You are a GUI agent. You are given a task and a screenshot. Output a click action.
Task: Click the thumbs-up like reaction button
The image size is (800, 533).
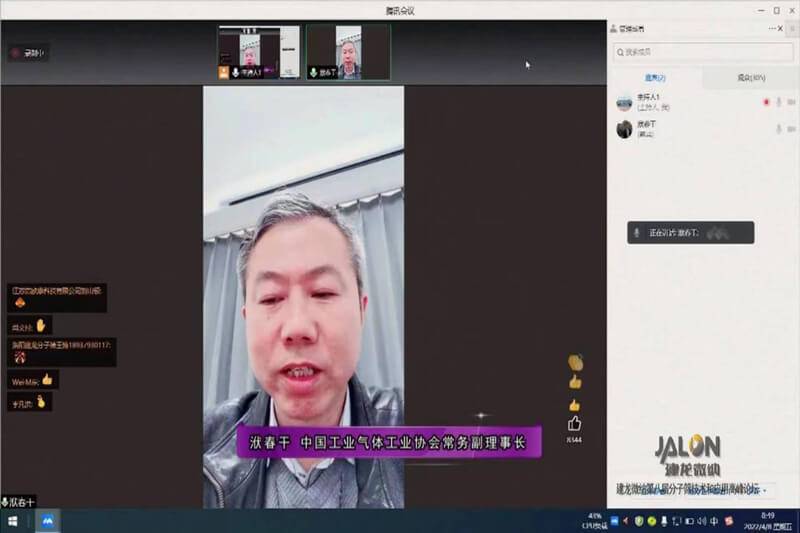tap(574, 423)
